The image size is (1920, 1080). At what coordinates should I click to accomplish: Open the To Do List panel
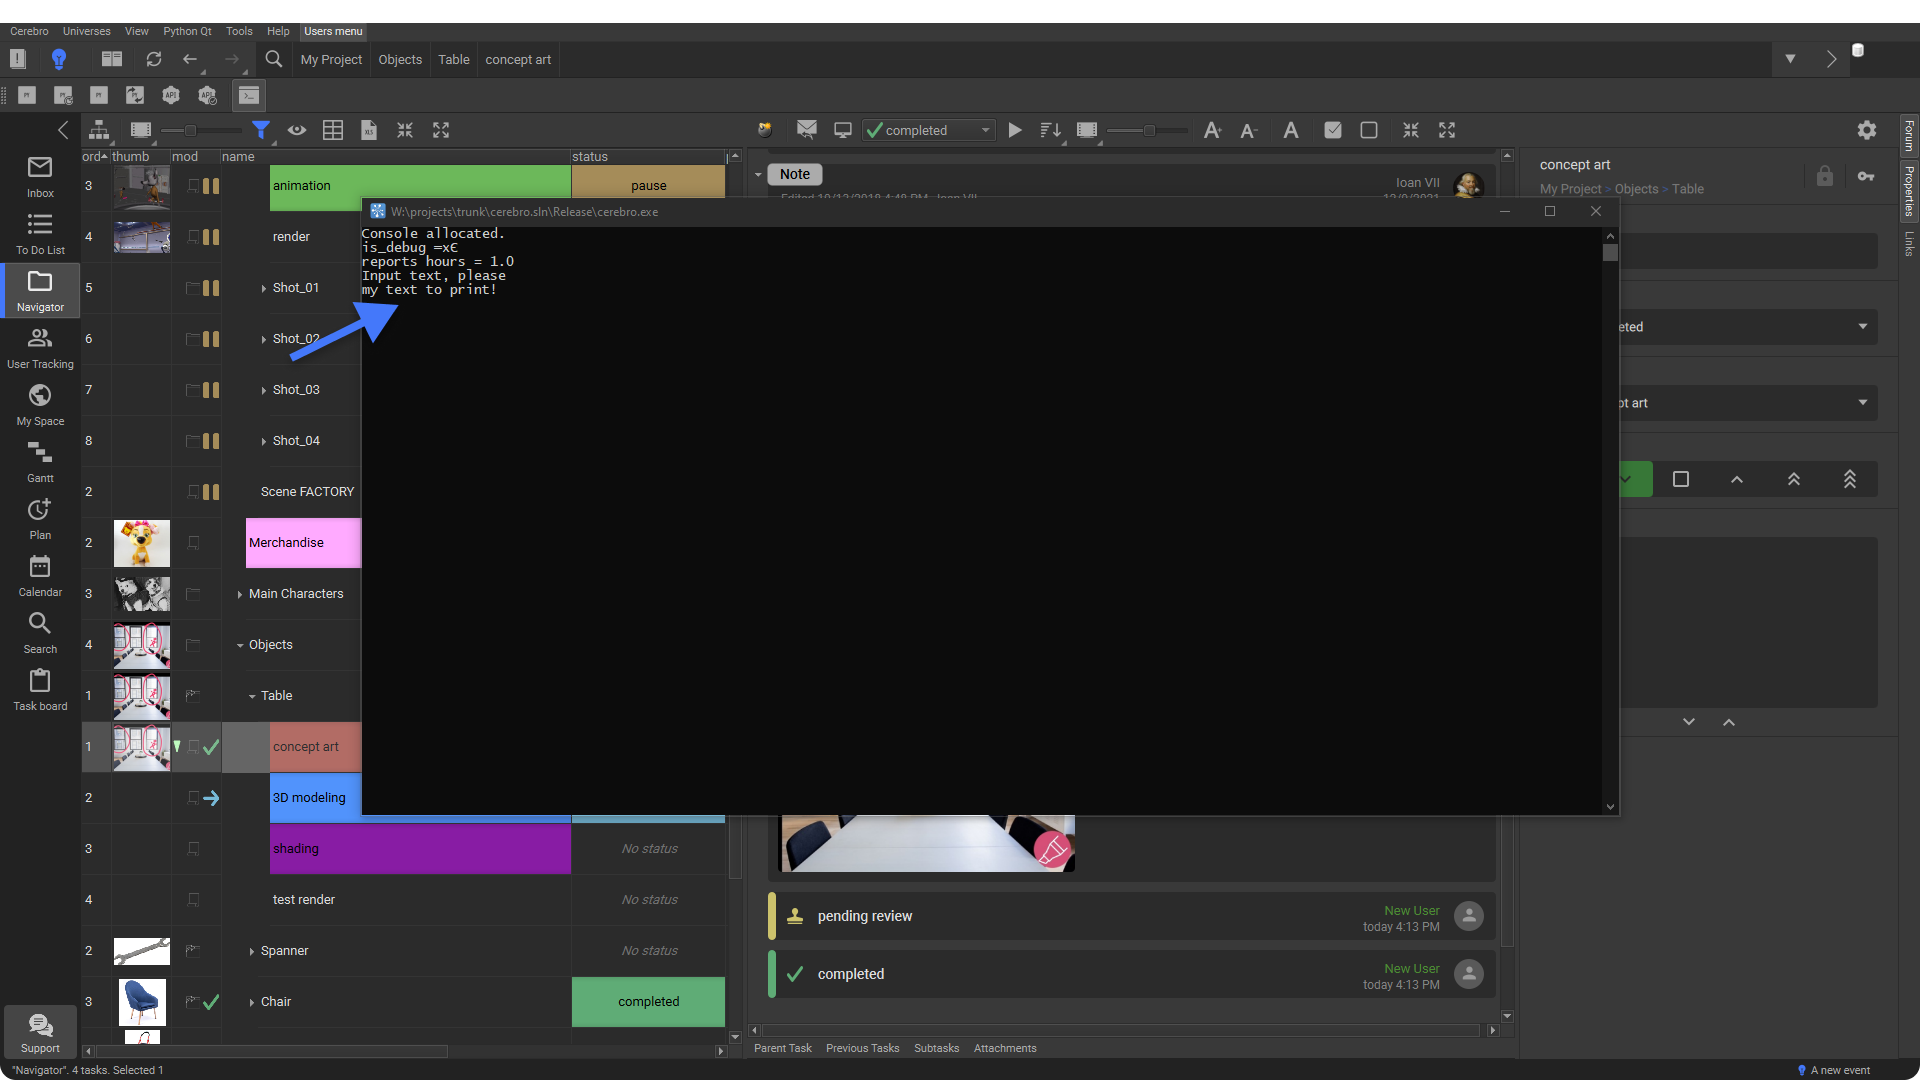40,234
